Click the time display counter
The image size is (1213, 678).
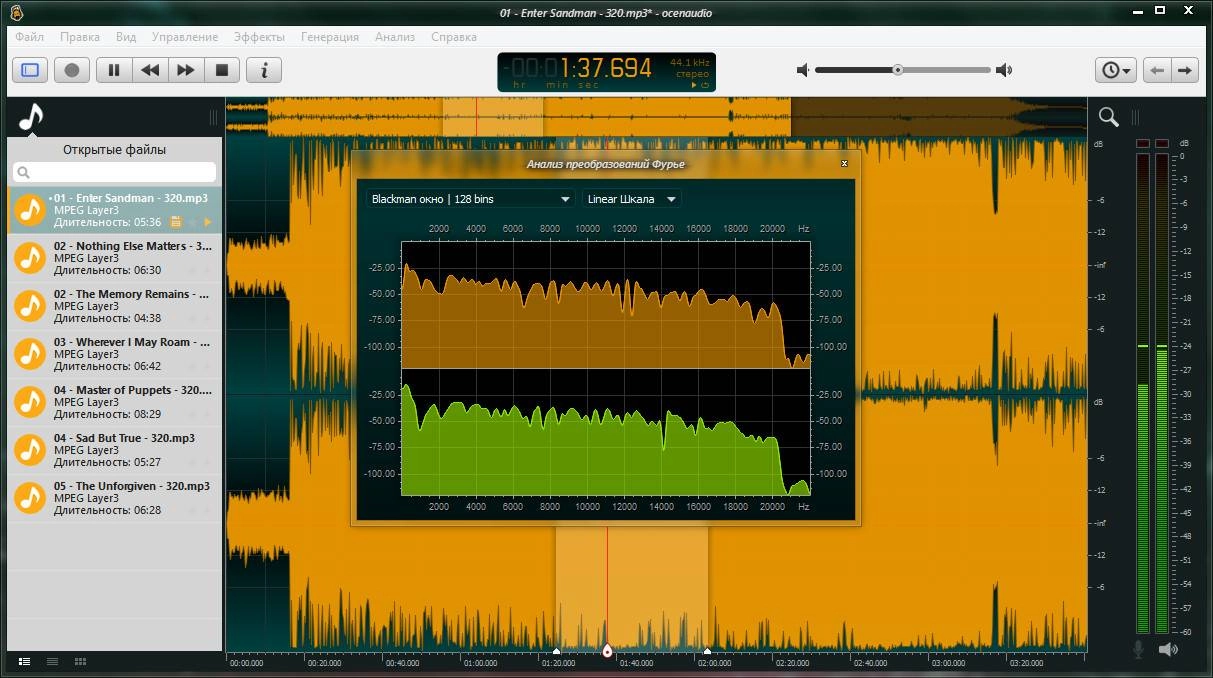607,71
